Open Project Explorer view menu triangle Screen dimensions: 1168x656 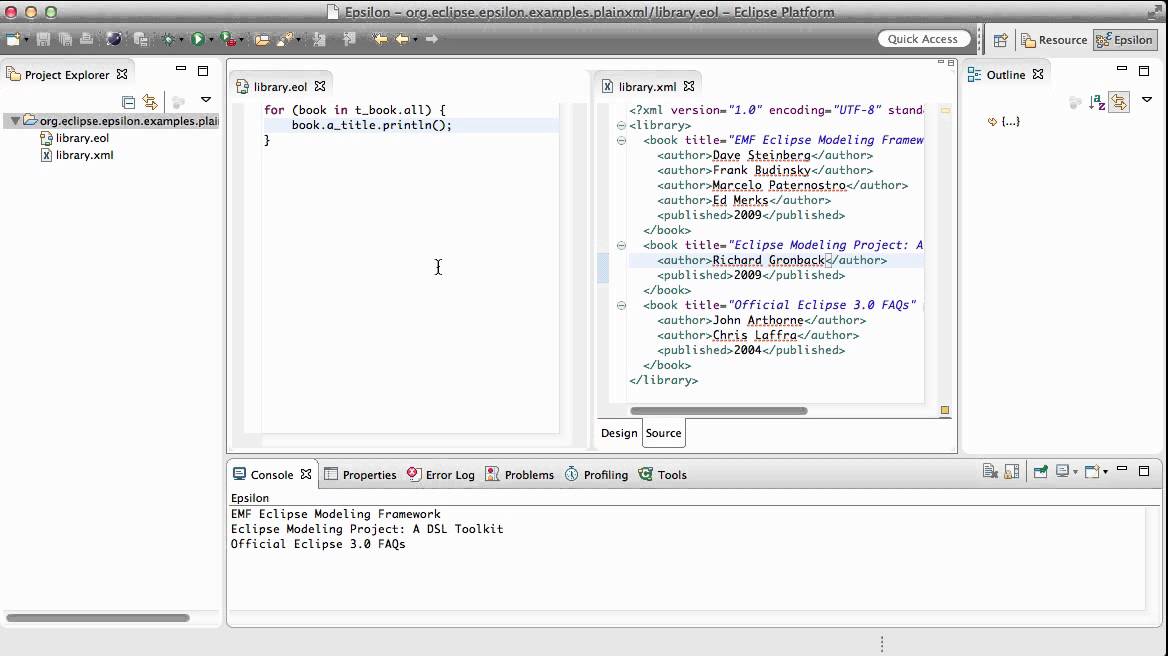[x=206, y=100]
